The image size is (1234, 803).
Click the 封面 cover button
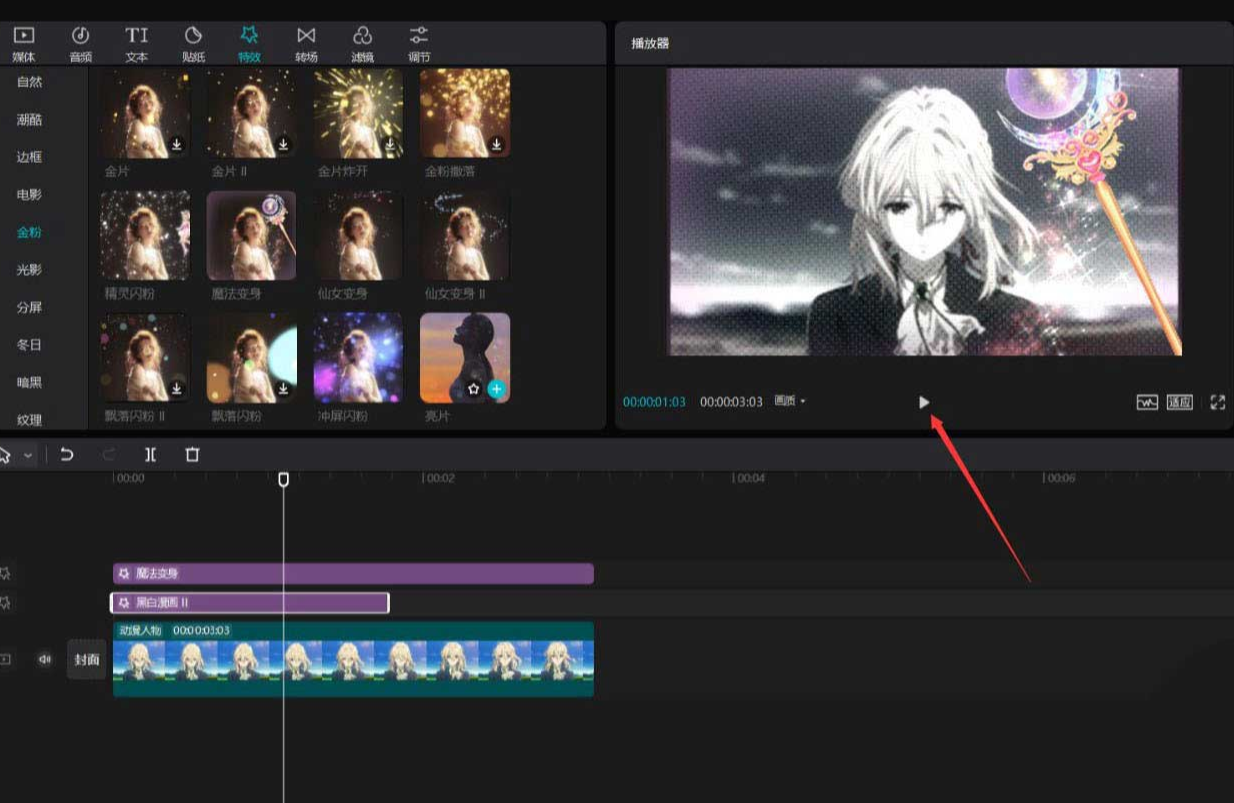86,660
